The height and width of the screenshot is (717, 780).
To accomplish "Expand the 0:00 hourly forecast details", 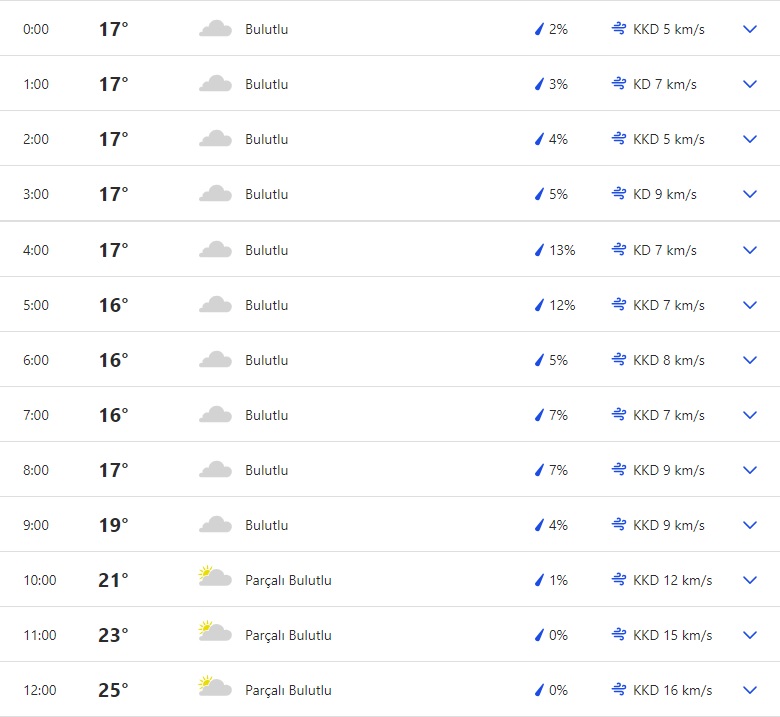I will [750, 29].
